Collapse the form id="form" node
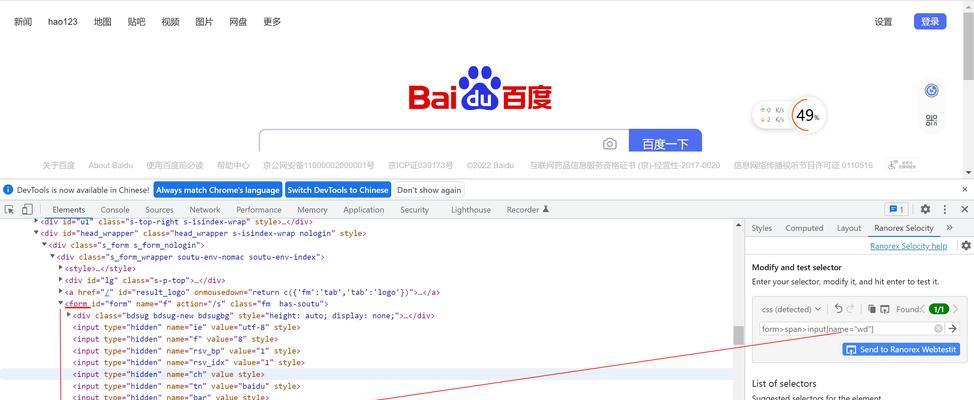The width and height of the screenshot is (974, 400). 60,303
